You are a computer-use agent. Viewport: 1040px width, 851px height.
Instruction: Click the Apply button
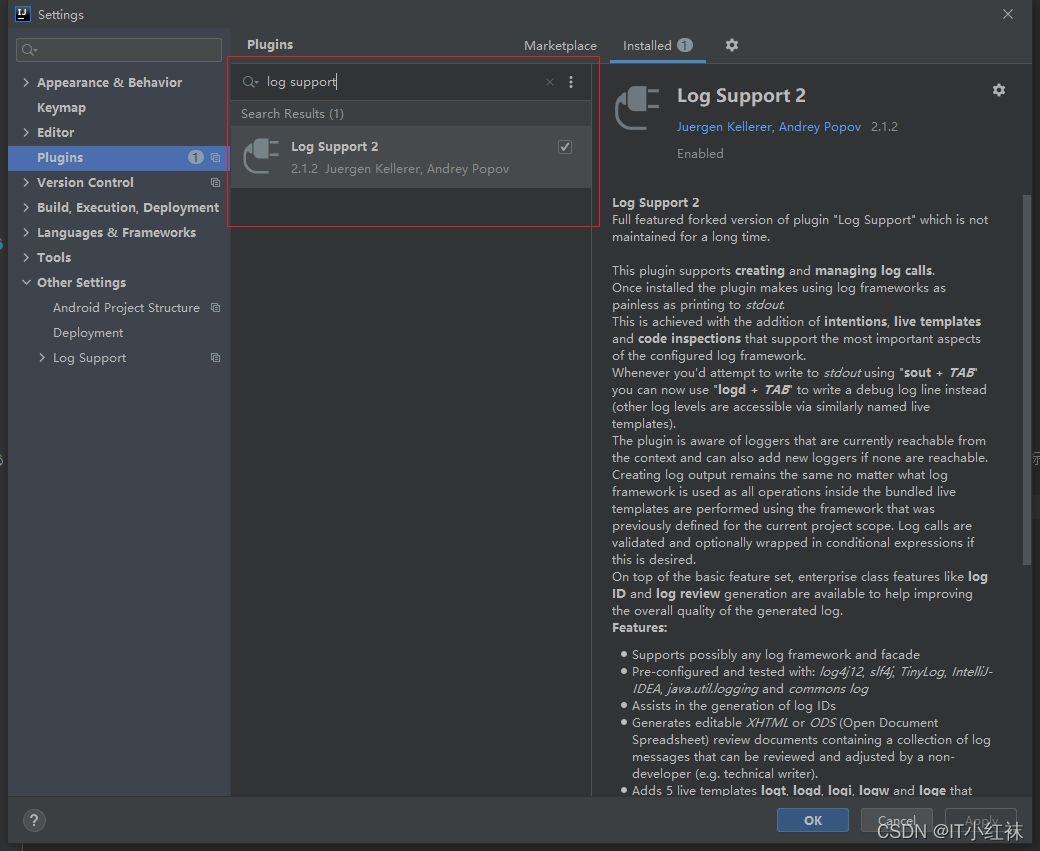coord(981,820)
